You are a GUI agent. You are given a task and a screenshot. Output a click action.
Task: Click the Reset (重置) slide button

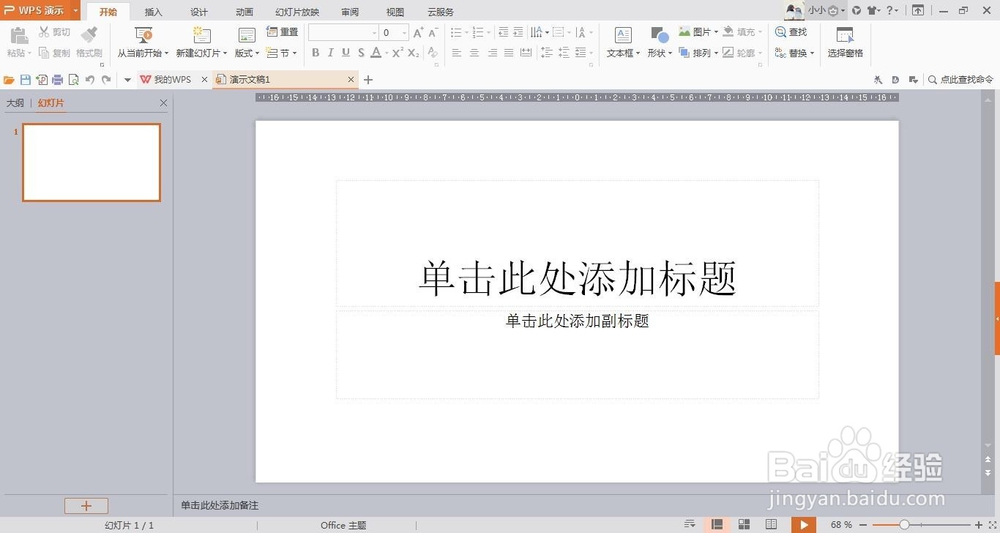click(282, 32)
